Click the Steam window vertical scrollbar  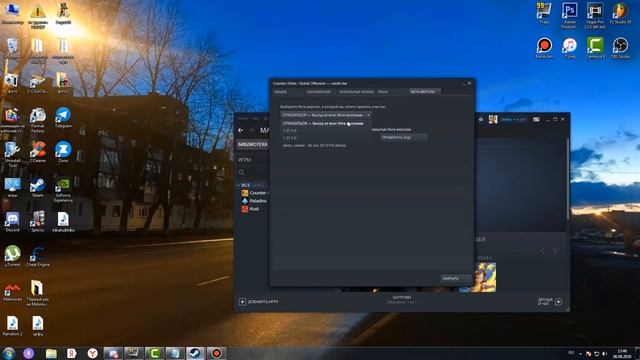coord(567,178)
